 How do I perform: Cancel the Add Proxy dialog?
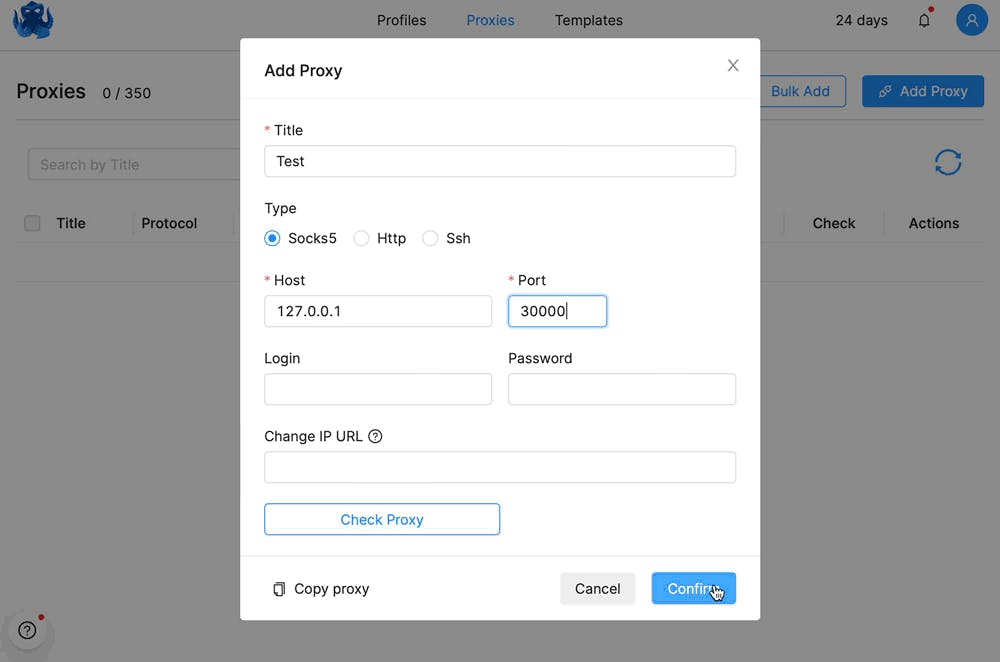click(x=597, y=589)
